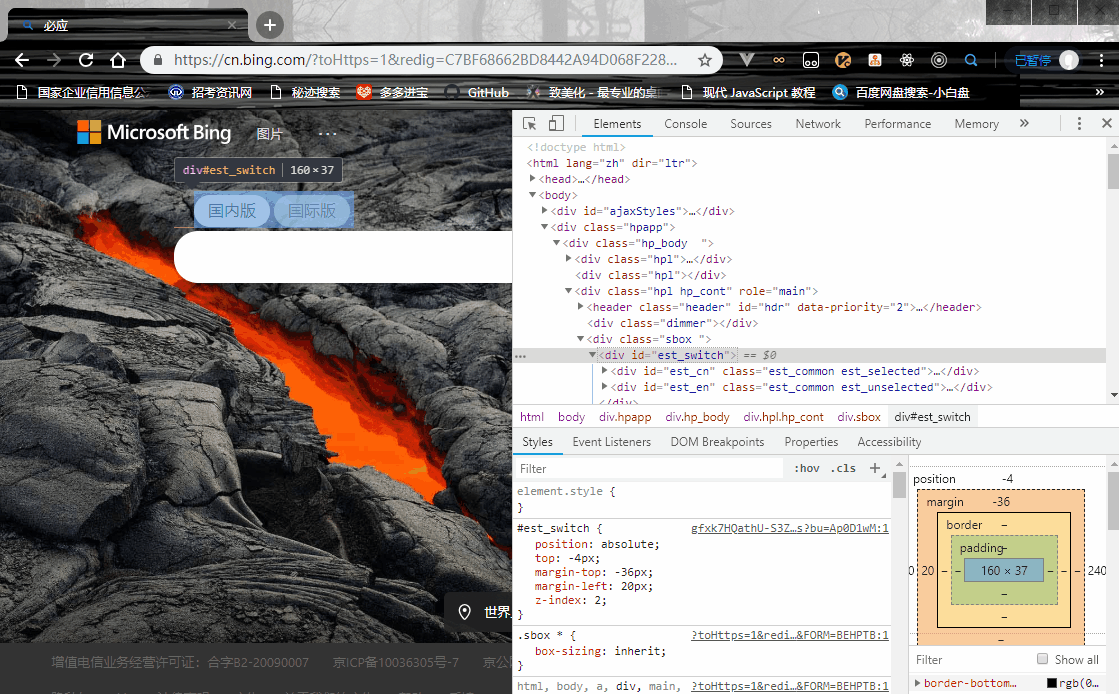Click the ellipsis beside the selected DOM row
This screenshot has width=1119, height=694.
click(x=520, y=356)
